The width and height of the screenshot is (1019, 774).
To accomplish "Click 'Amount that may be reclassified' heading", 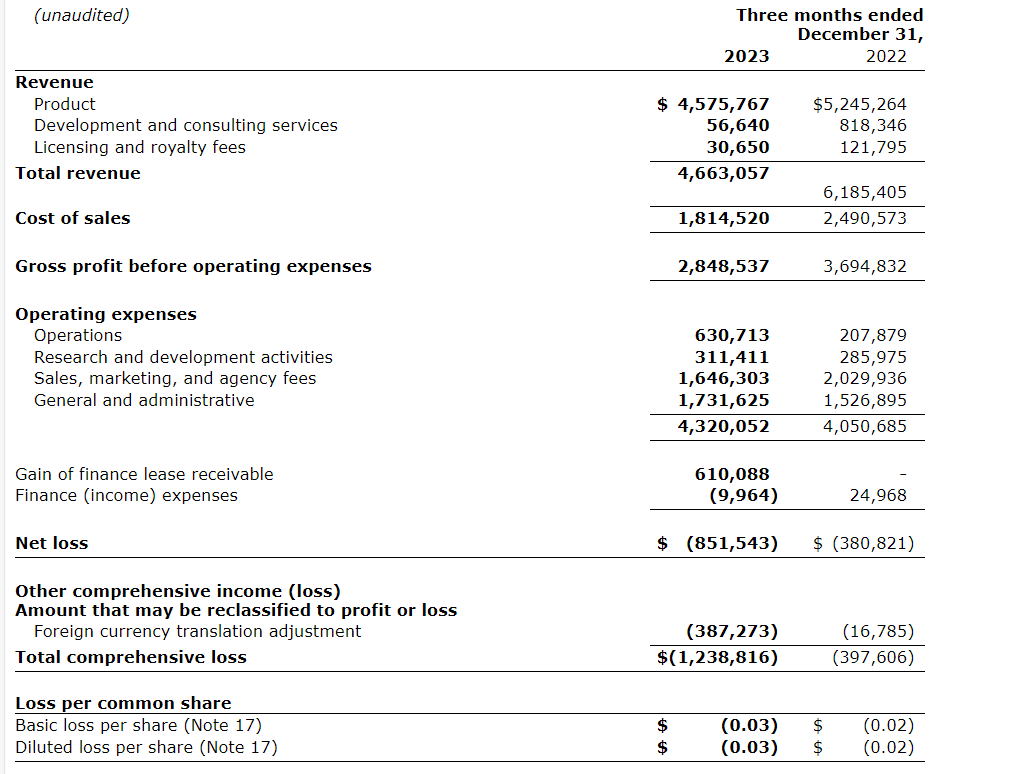I will 237,610.
